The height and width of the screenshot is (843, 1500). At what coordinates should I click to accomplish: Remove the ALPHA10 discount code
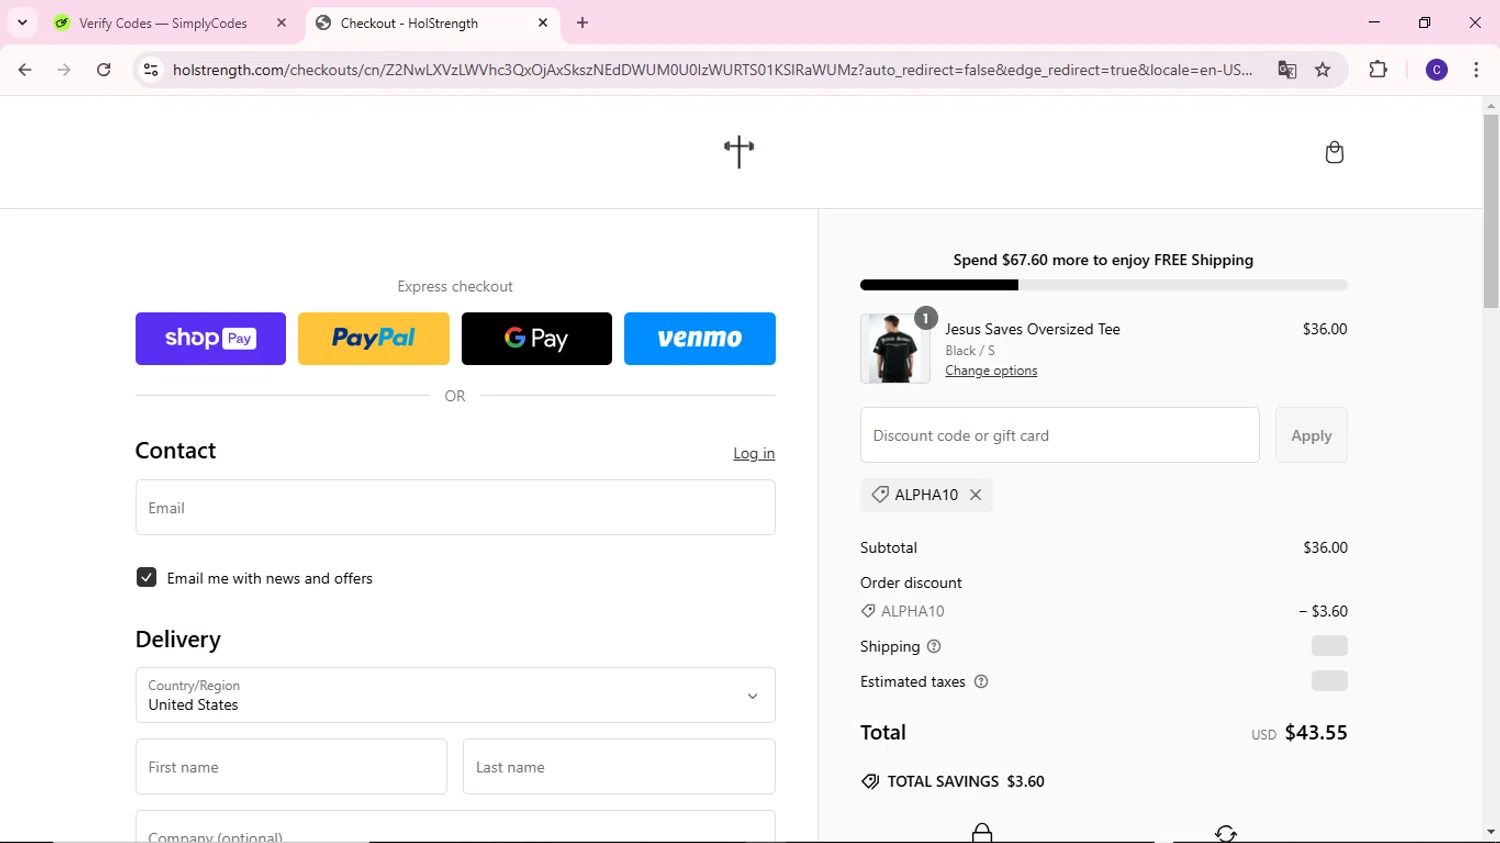coord(975,495)
